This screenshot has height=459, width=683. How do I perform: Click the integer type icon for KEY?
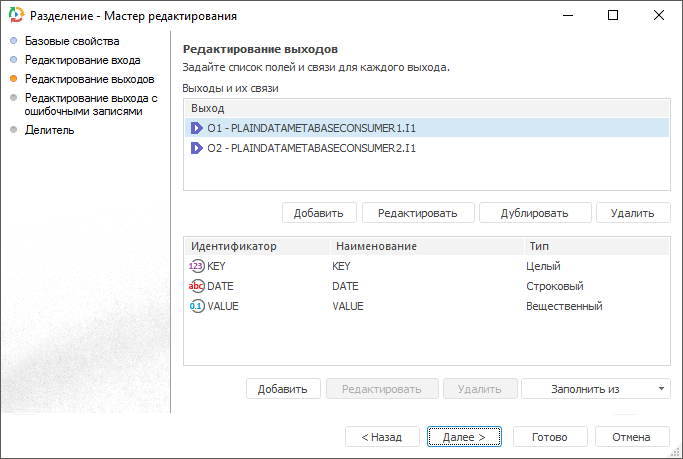click(x=196, y=266)
